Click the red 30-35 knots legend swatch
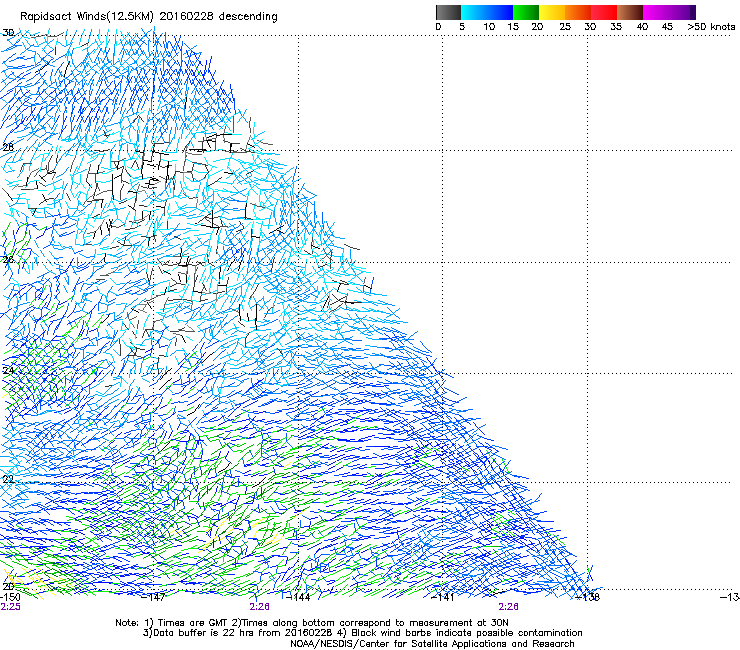Image resolution: width=740 pixels, height=650 pixels. pos(604,12)
